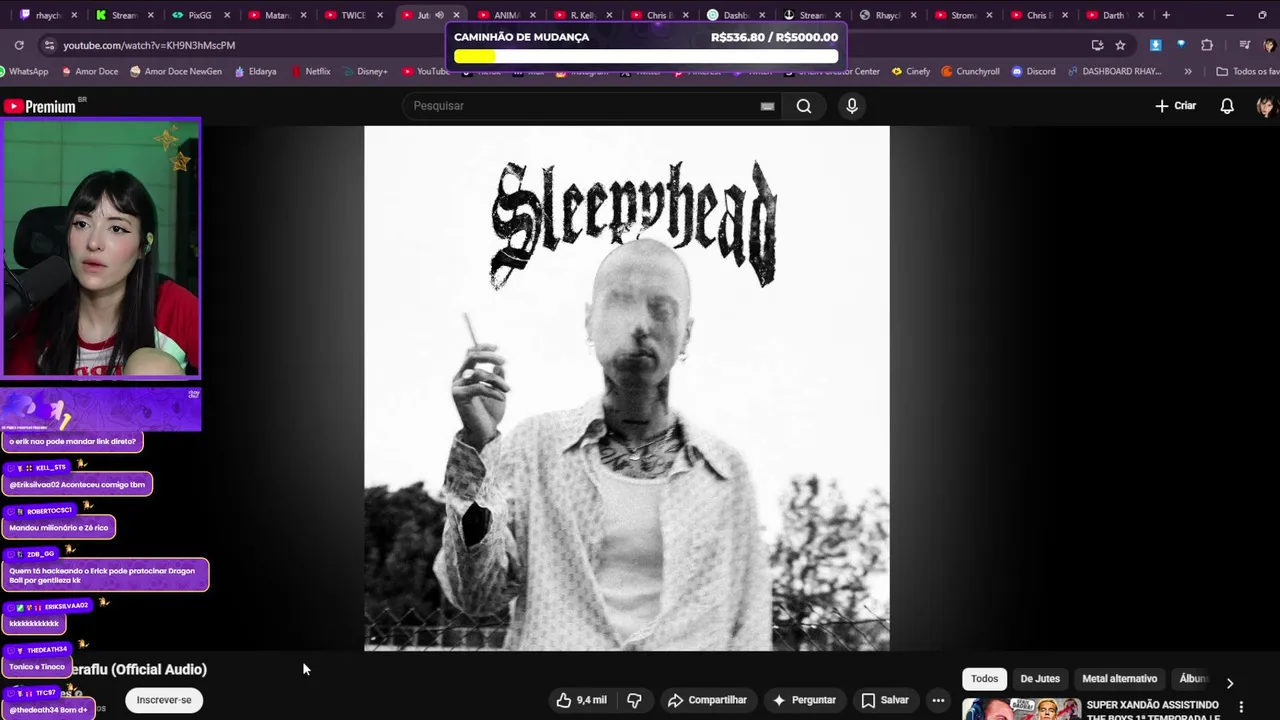1280x720 pixels.
Task: Open the Eldarya bookmark
Action: tap(255, 71)
